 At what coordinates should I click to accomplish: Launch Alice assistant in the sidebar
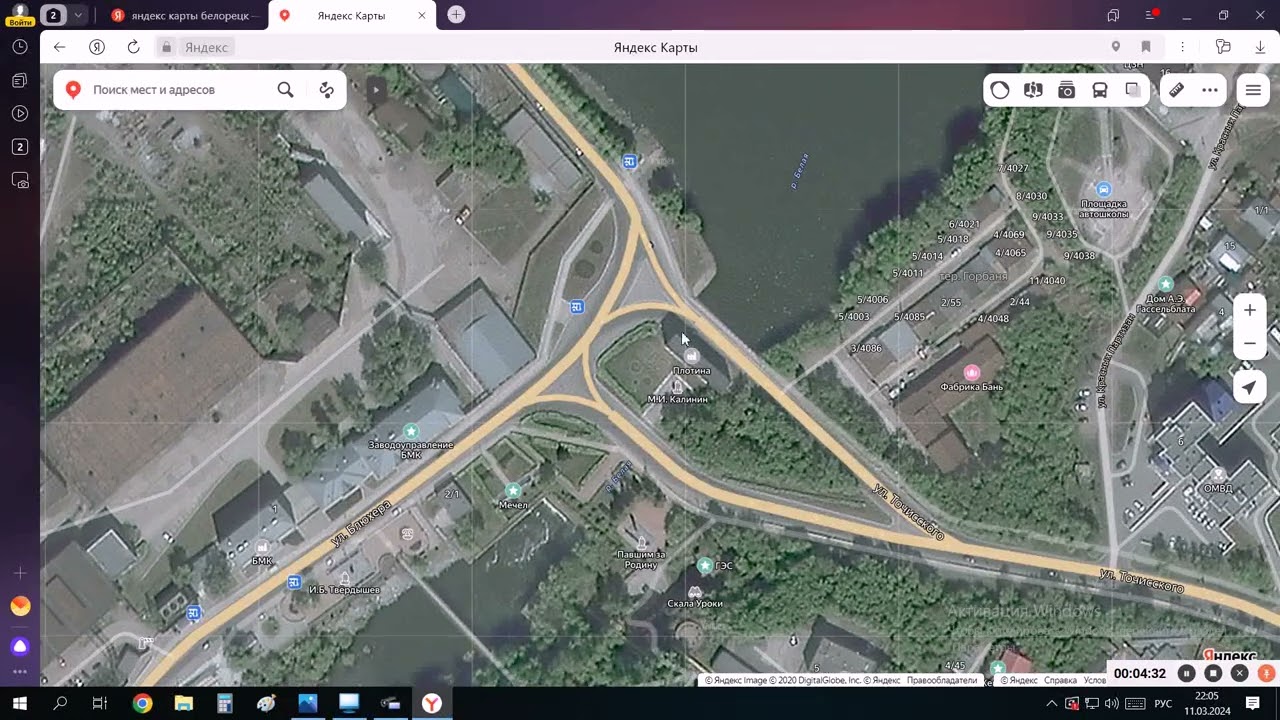point(20,646)
